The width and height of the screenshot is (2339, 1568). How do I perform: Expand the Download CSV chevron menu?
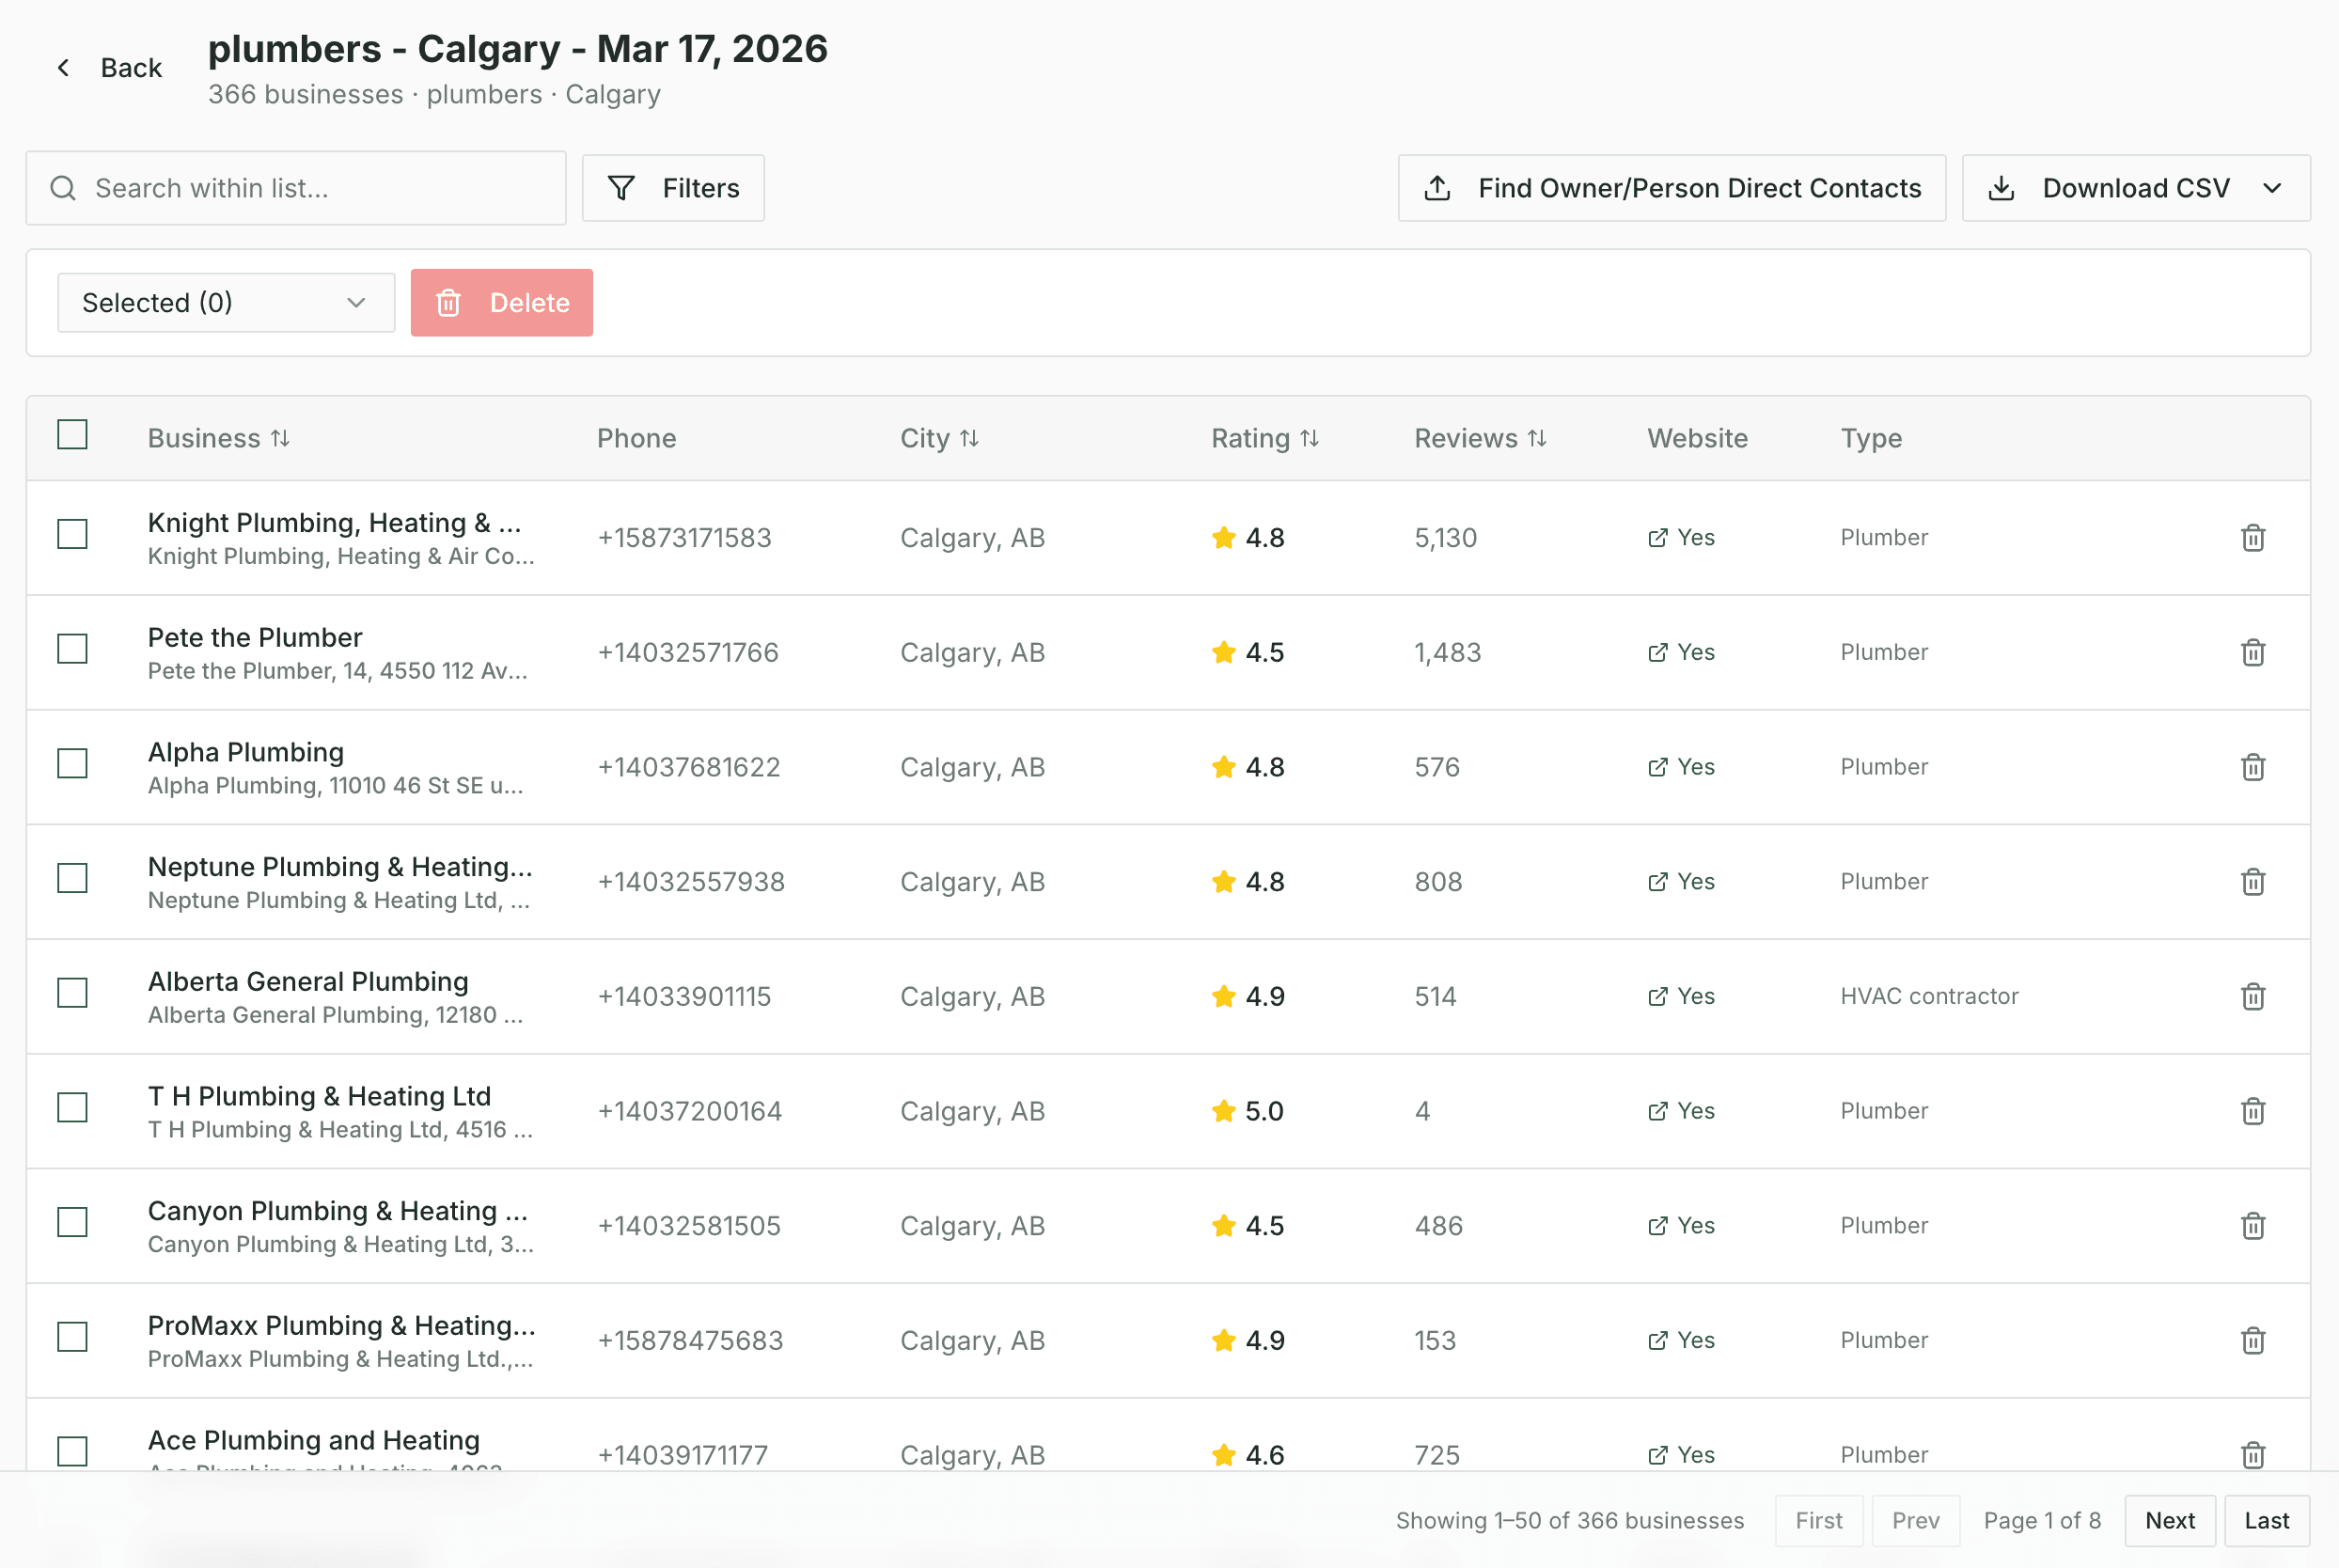(2274, 188)
